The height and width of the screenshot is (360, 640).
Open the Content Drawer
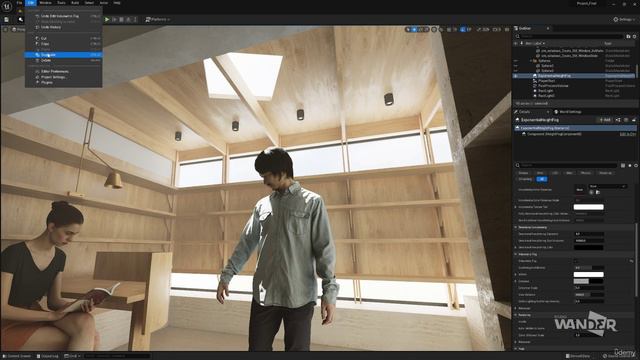[x=17, y=356]
